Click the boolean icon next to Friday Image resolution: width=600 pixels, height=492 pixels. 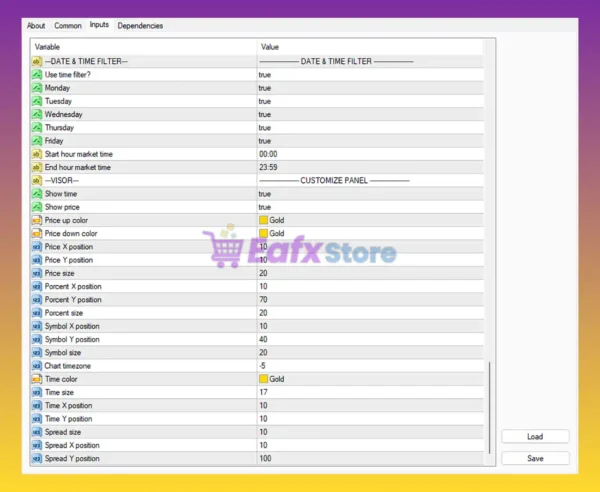[37, 141]
